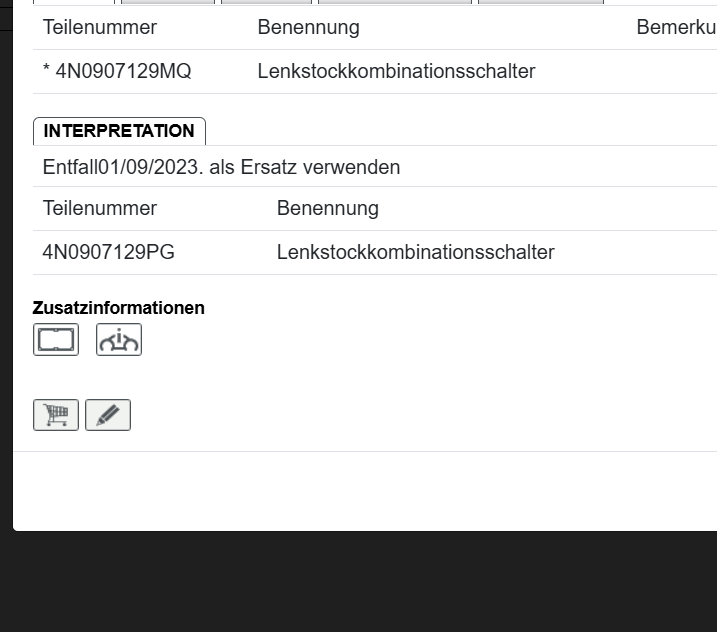Image resolution: width=717 pixels, height=632 pixels.
Task: Click the Zusatzinformationen heading
Action: coord(118,308)
